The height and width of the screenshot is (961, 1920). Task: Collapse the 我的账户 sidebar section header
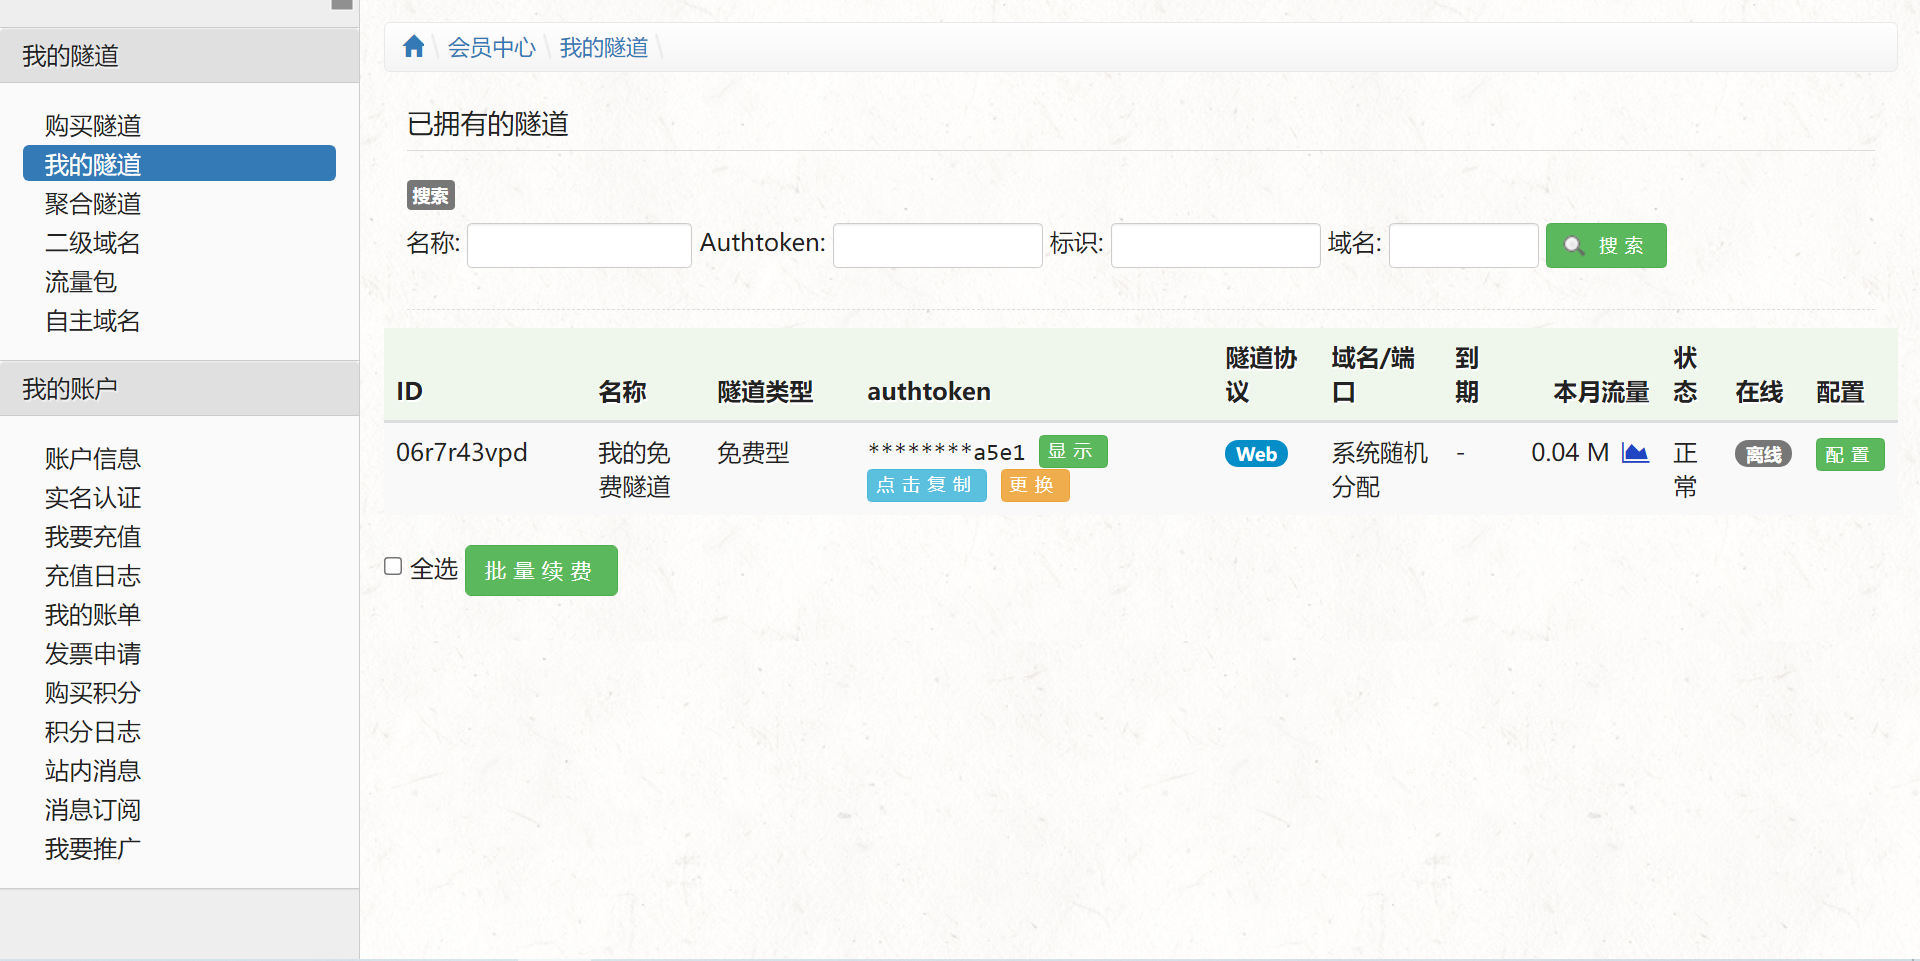[x=179, y=388]
